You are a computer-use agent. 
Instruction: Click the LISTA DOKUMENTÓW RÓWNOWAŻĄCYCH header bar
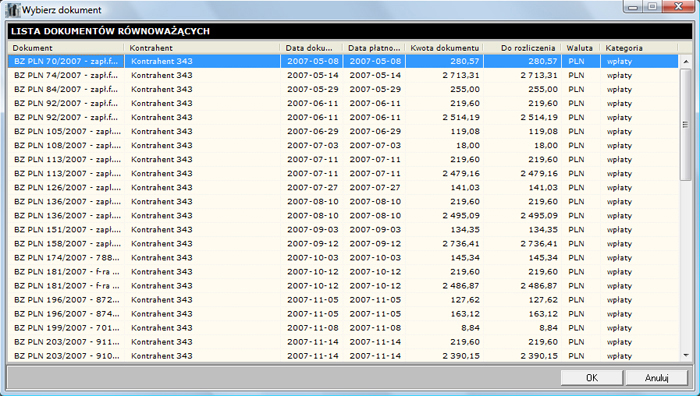click(350, 31)
